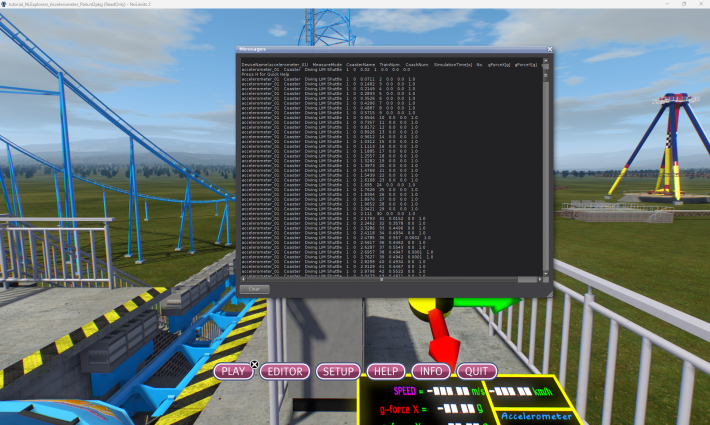This screenshot has height=425, width=710.
Task: Open the EDITOR menu button
Action: 285,372
